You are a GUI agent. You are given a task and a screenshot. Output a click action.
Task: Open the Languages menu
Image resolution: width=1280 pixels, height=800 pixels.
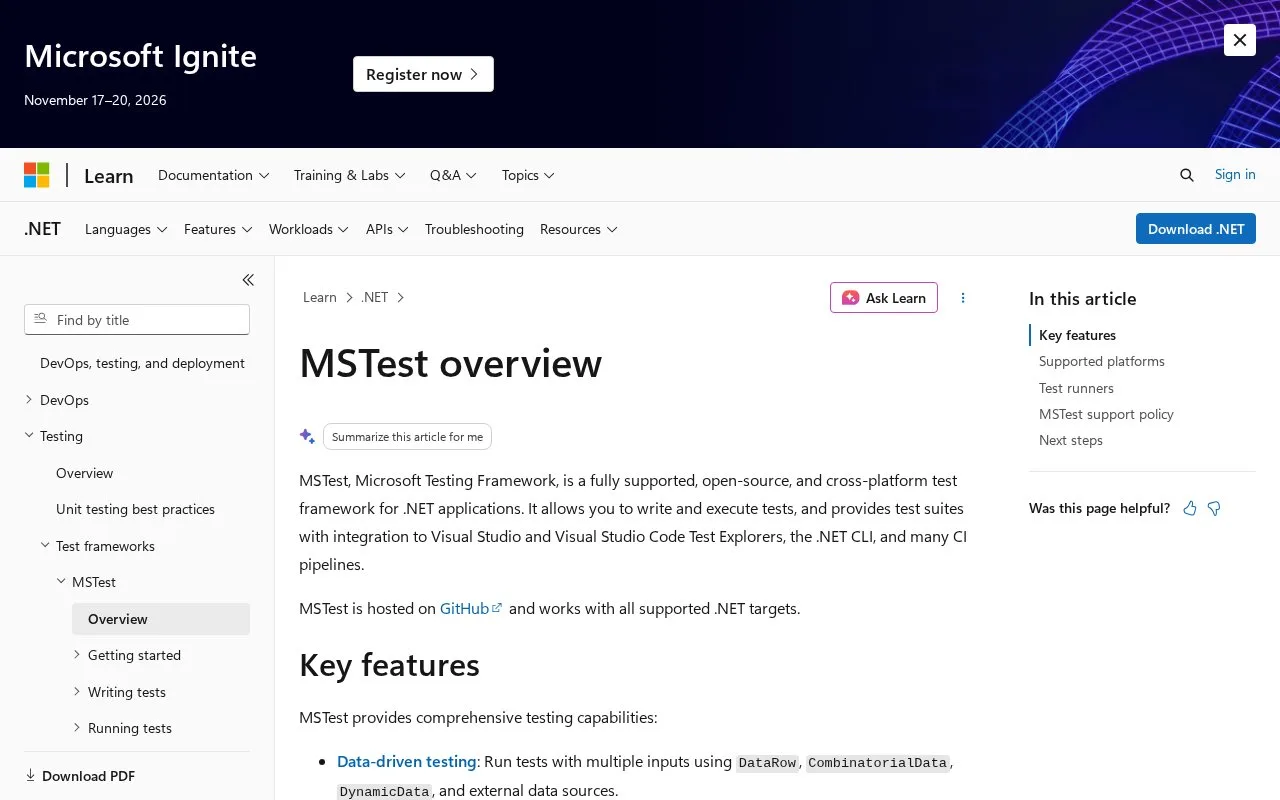click(x=126, y=229)
